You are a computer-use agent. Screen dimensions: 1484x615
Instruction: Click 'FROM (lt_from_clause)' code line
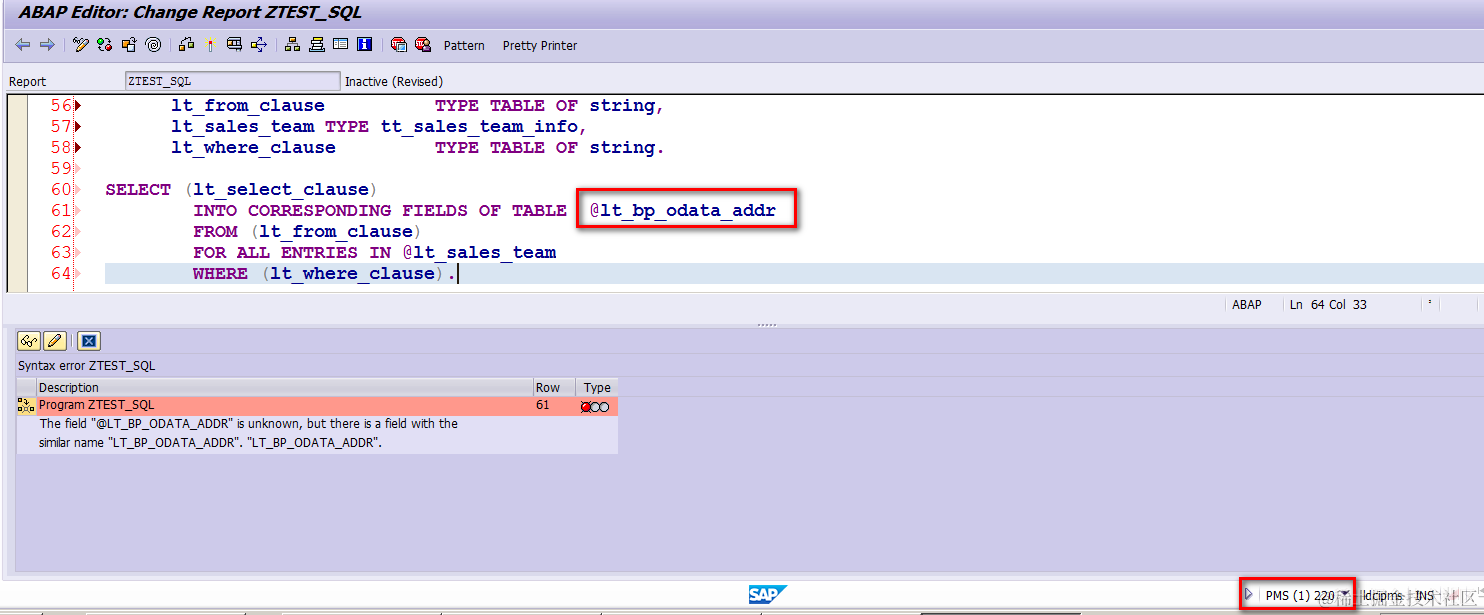click(x=309, y=232)
